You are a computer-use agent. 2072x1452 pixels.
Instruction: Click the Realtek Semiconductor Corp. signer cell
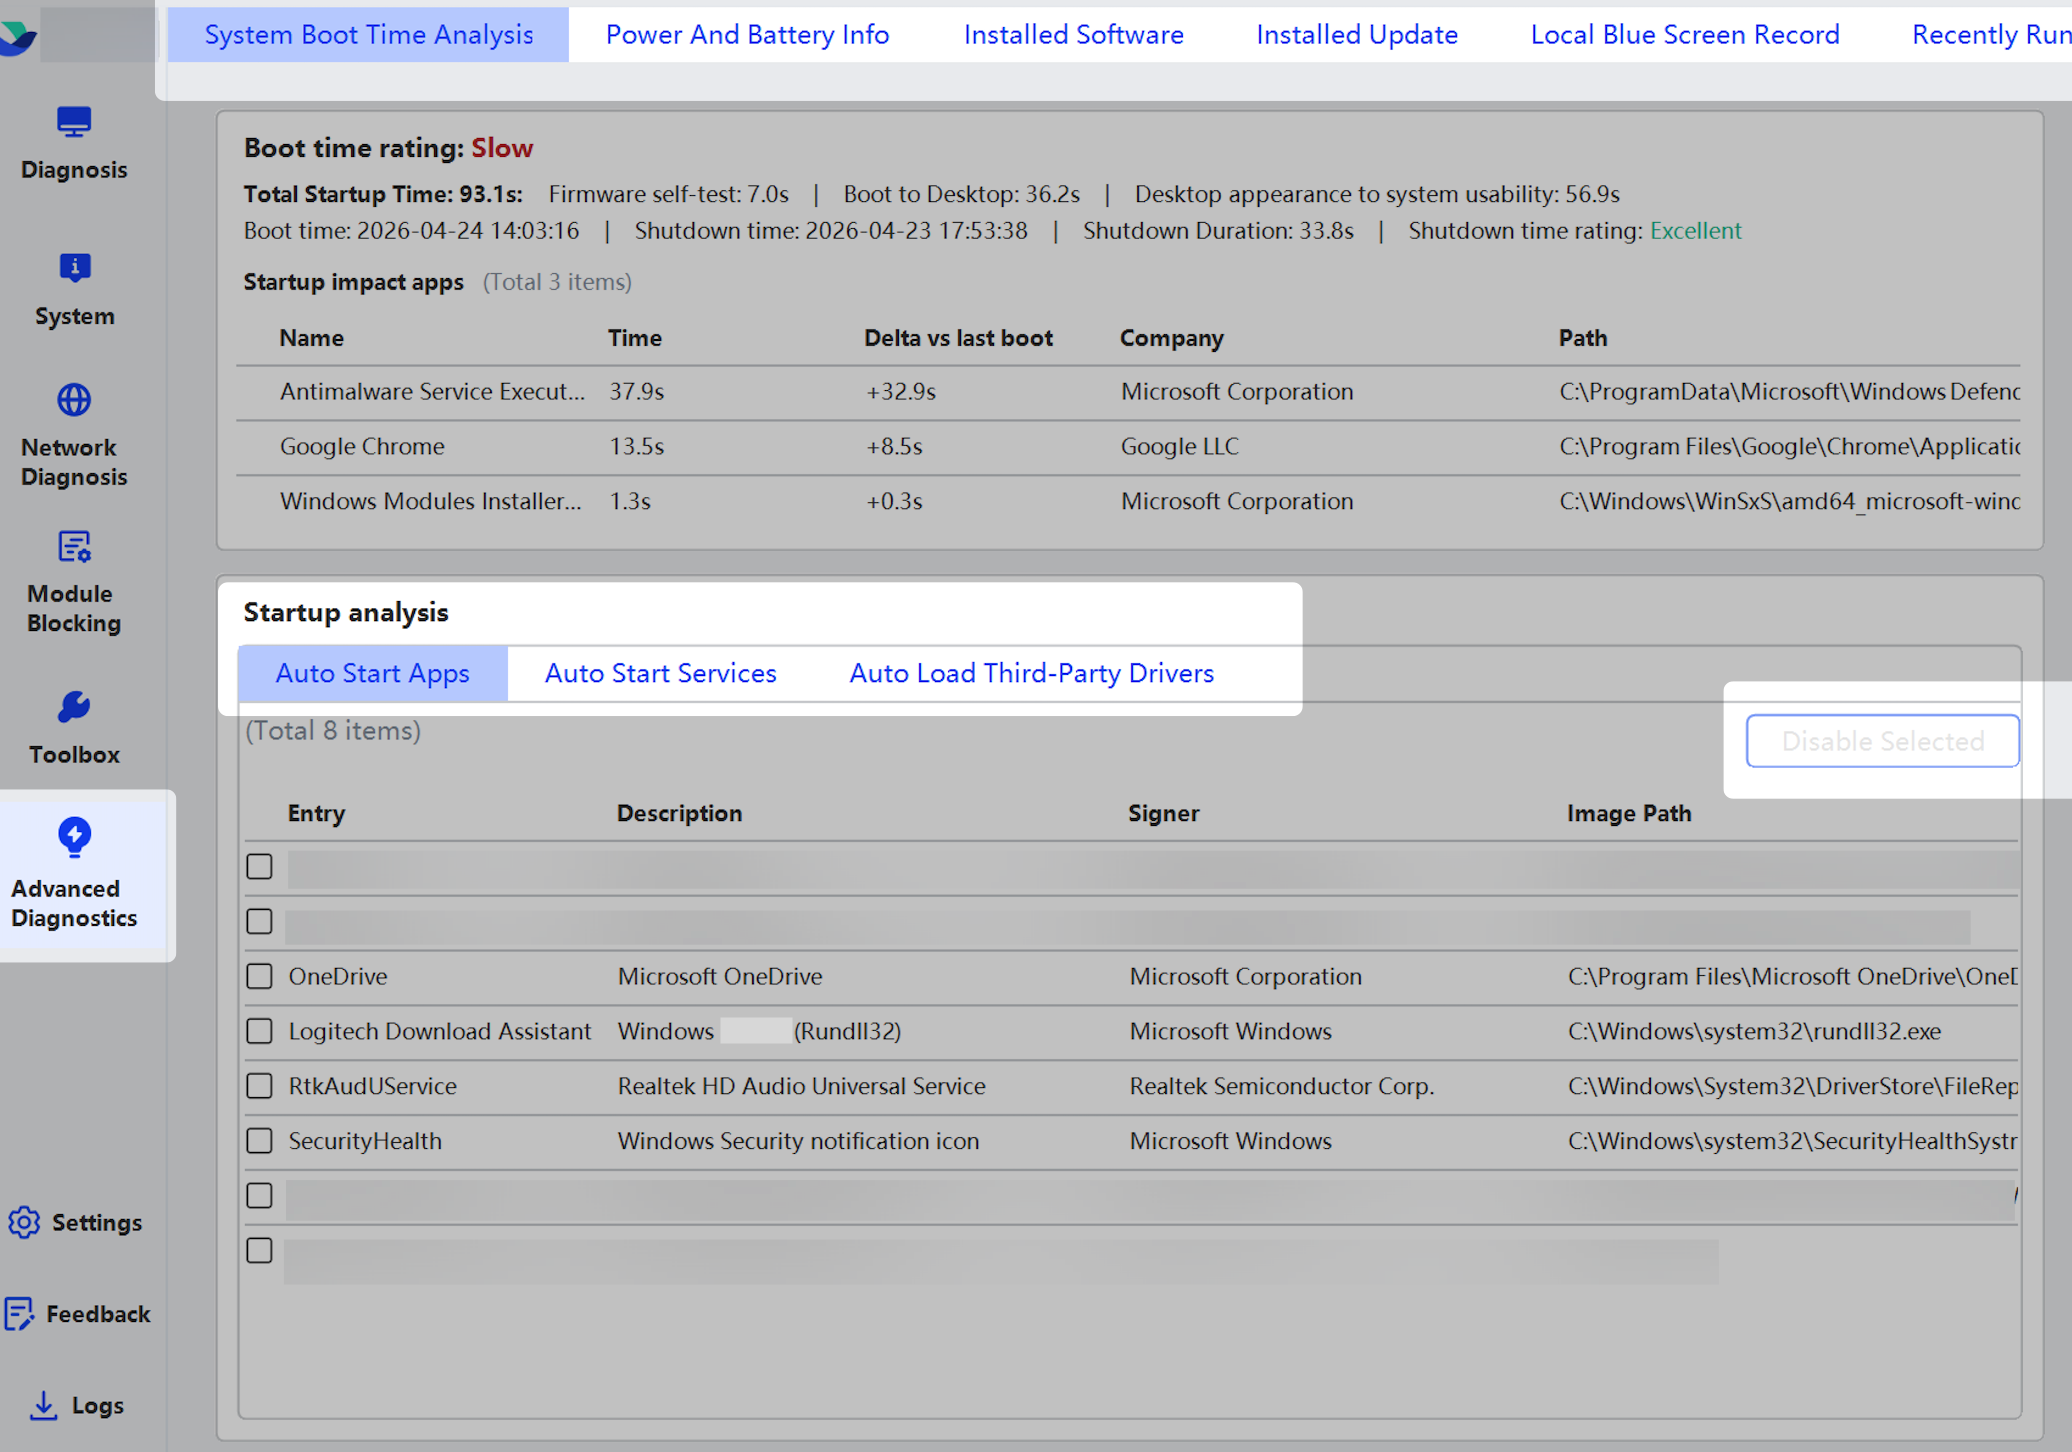[x=1282, y=1086]
